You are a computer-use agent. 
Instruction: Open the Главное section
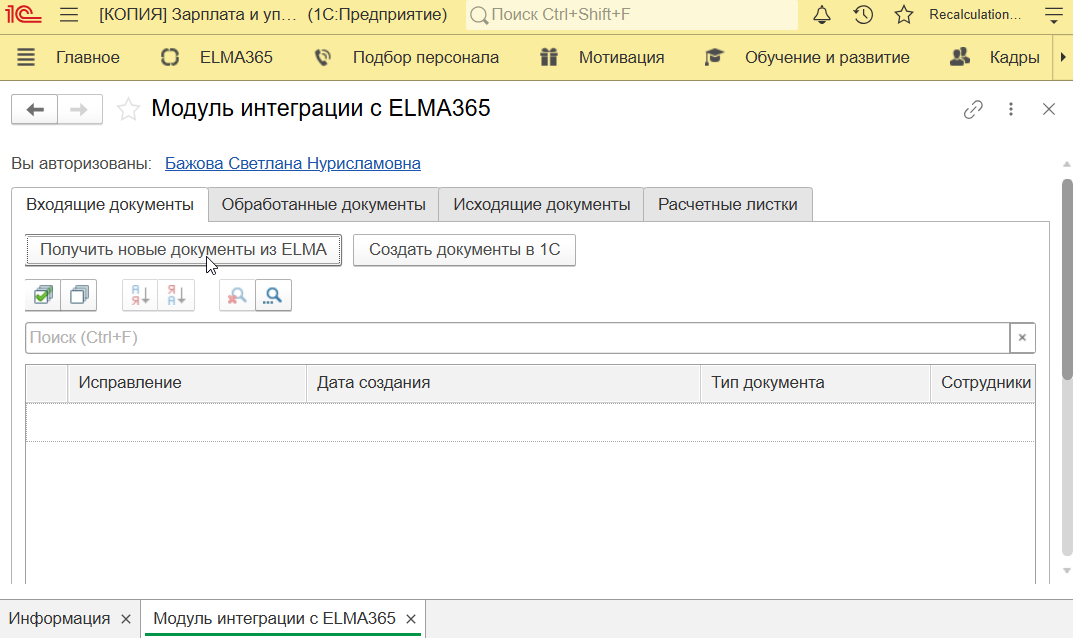(x=88, y=58)
